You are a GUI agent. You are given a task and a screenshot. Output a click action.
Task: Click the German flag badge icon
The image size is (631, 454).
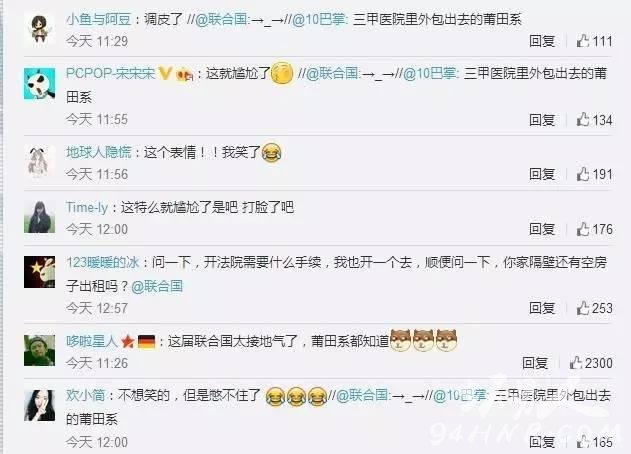pos(146,342)
